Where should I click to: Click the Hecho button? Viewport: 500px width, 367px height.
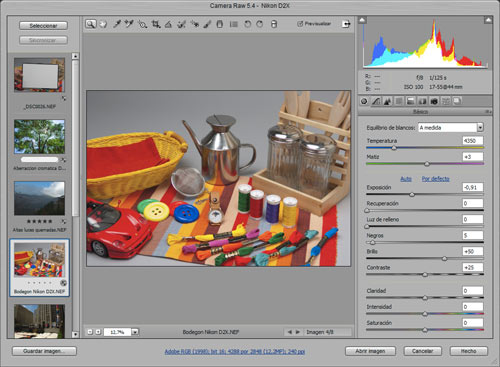point(469,351)
